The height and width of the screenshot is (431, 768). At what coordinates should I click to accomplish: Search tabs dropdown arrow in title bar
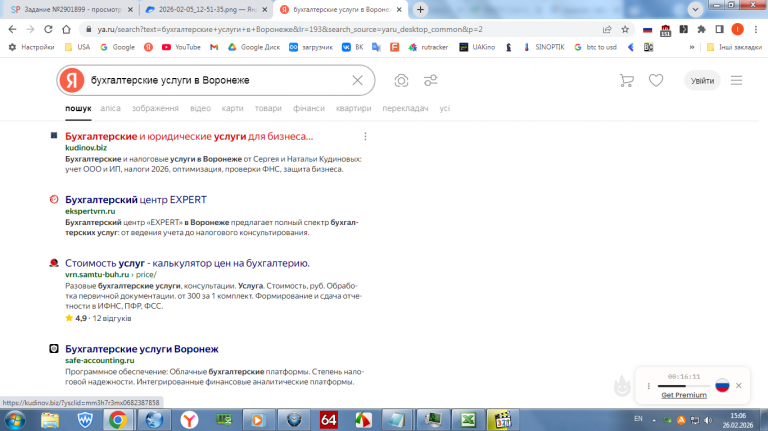[695, 9]
